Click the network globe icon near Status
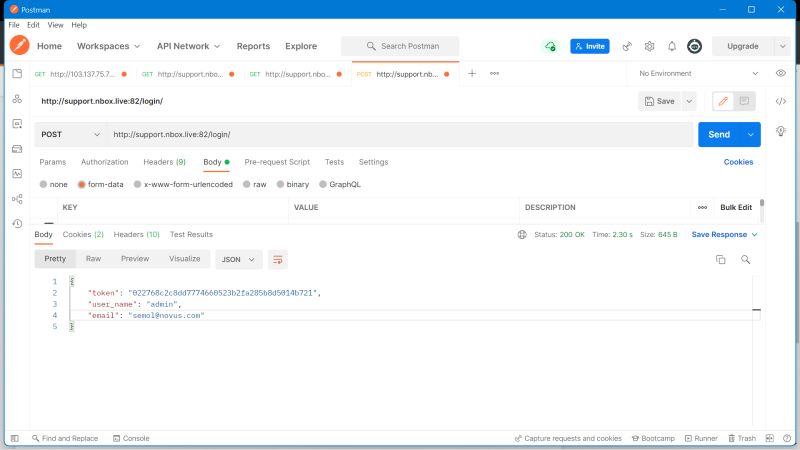 pyautogui.click(x=522, y=235)
